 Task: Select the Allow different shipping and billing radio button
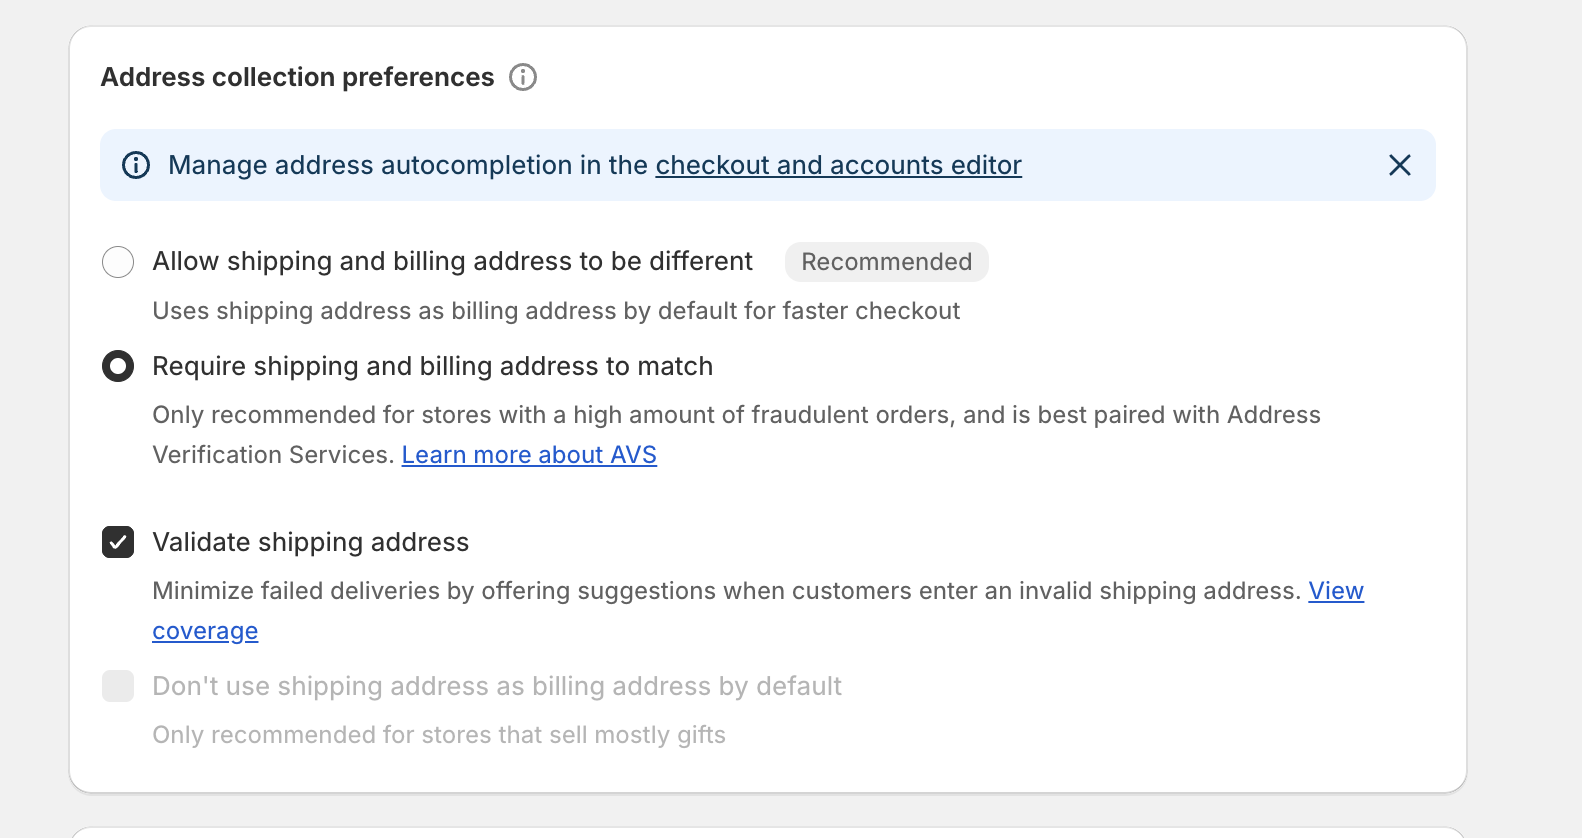click(118, 262)
